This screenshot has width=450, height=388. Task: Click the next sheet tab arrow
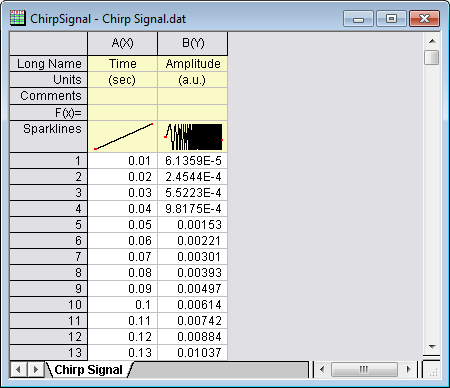pyautogui.click(x=35, y=369)
